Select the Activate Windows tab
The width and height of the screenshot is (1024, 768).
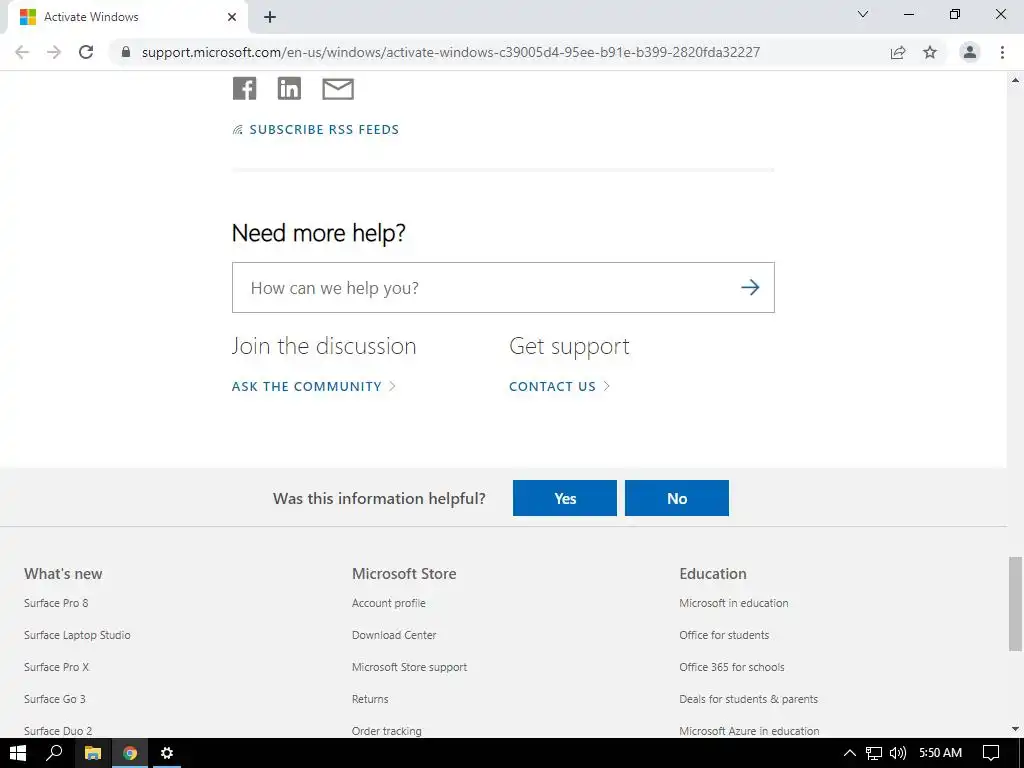pos(127,17)
